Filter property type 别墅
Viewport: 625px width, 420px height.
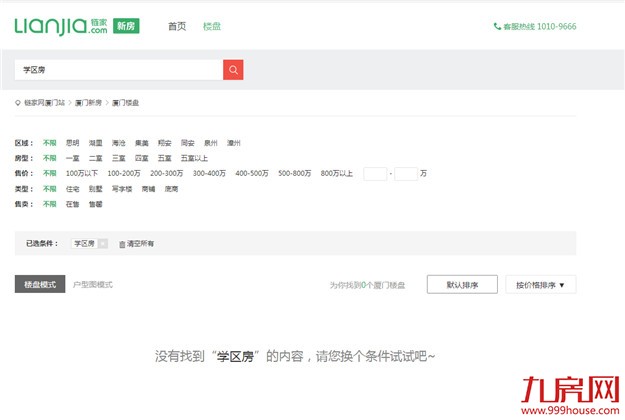(x=96, y=189)
